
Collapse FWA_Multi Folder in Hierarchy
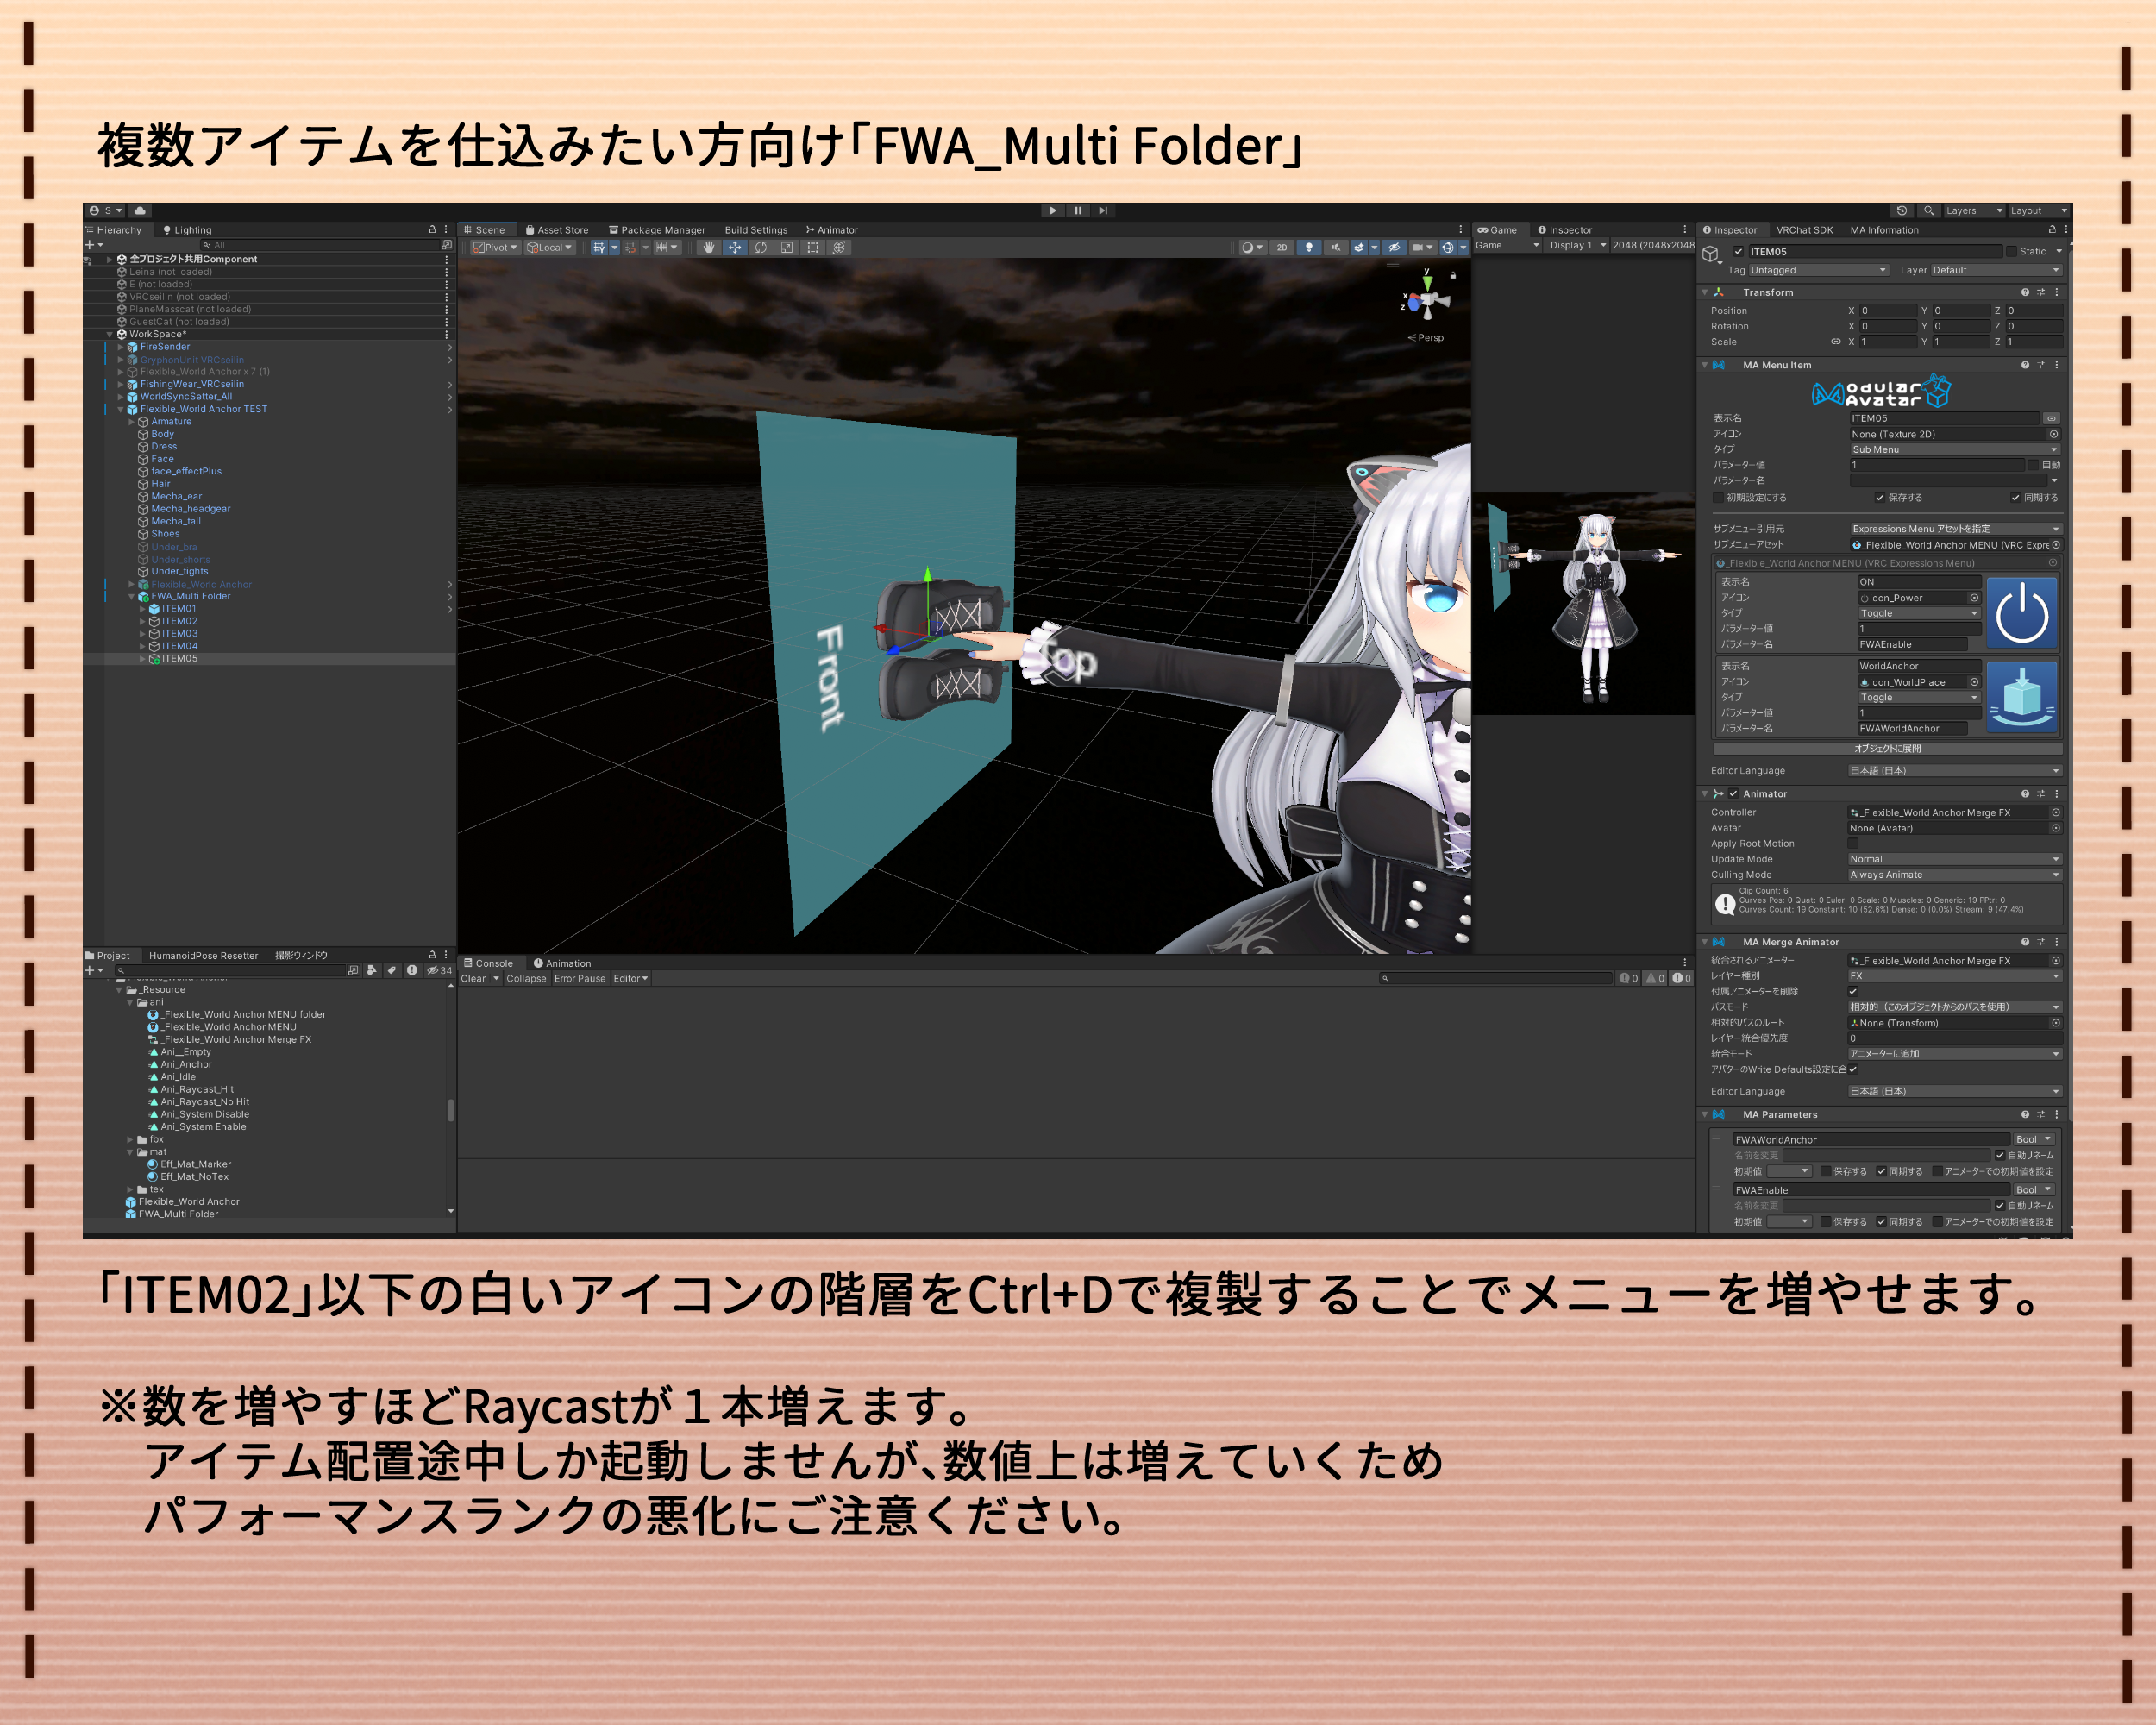tap(131, 597)
